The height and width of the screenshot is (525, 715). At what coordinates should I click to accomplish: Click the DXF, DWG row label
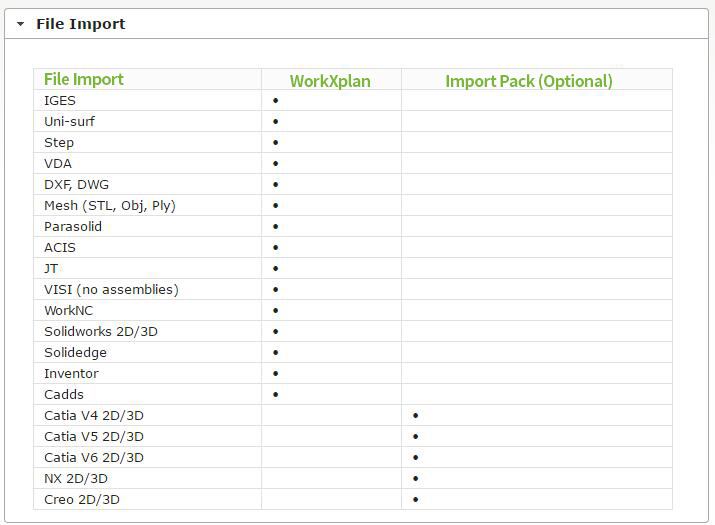(x=77, y=184)
